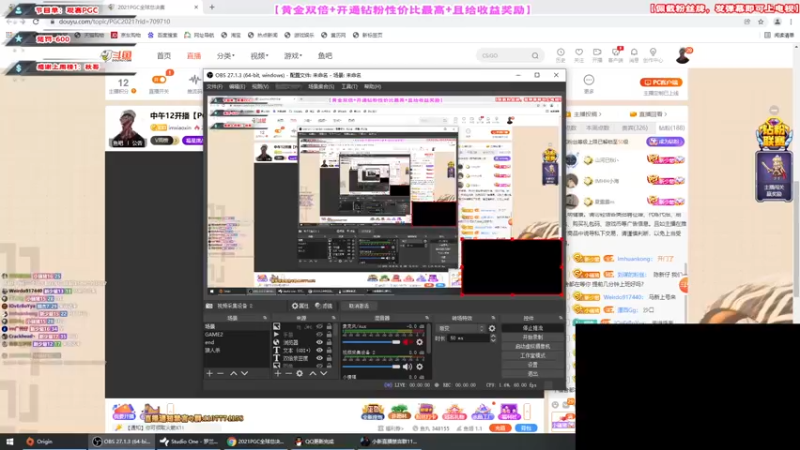Expand Douyu 分类 navigation dropdown
This screenshot has width=800, height=450.
226,56
